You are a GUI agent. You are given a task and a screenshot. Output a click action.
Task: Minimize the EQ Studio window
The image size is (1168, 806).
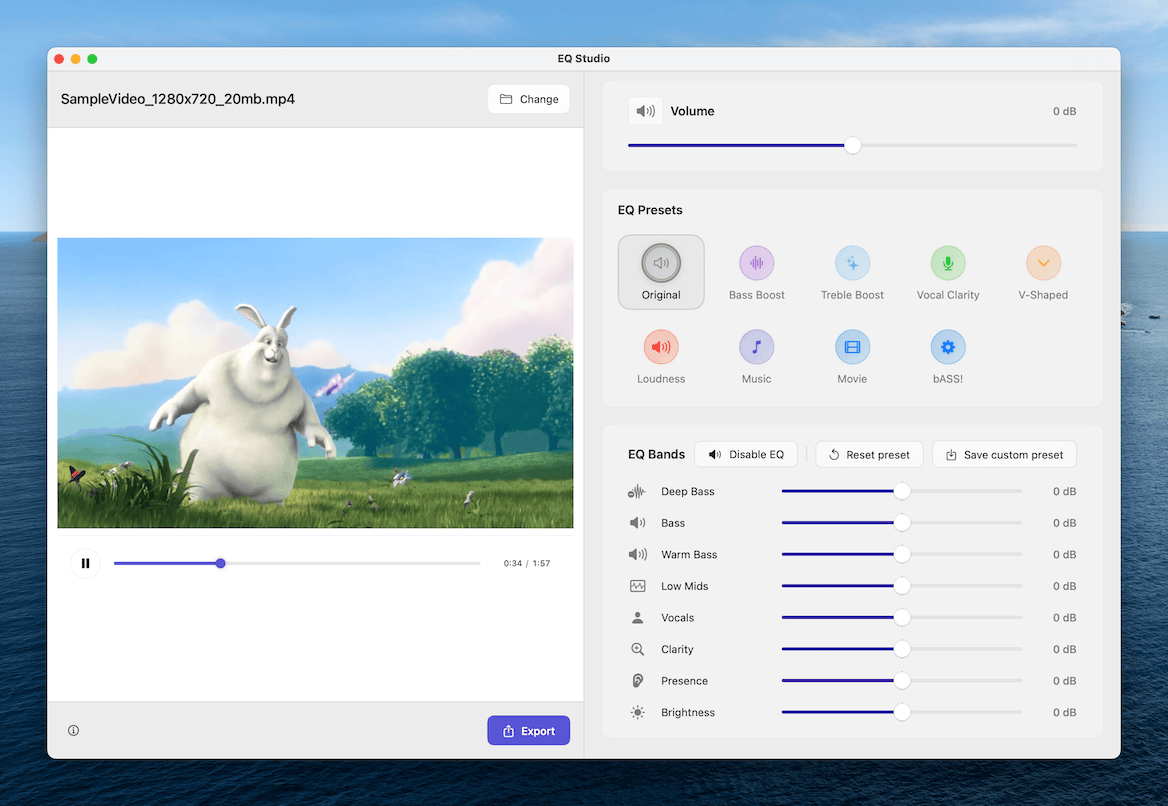[75, 59]
